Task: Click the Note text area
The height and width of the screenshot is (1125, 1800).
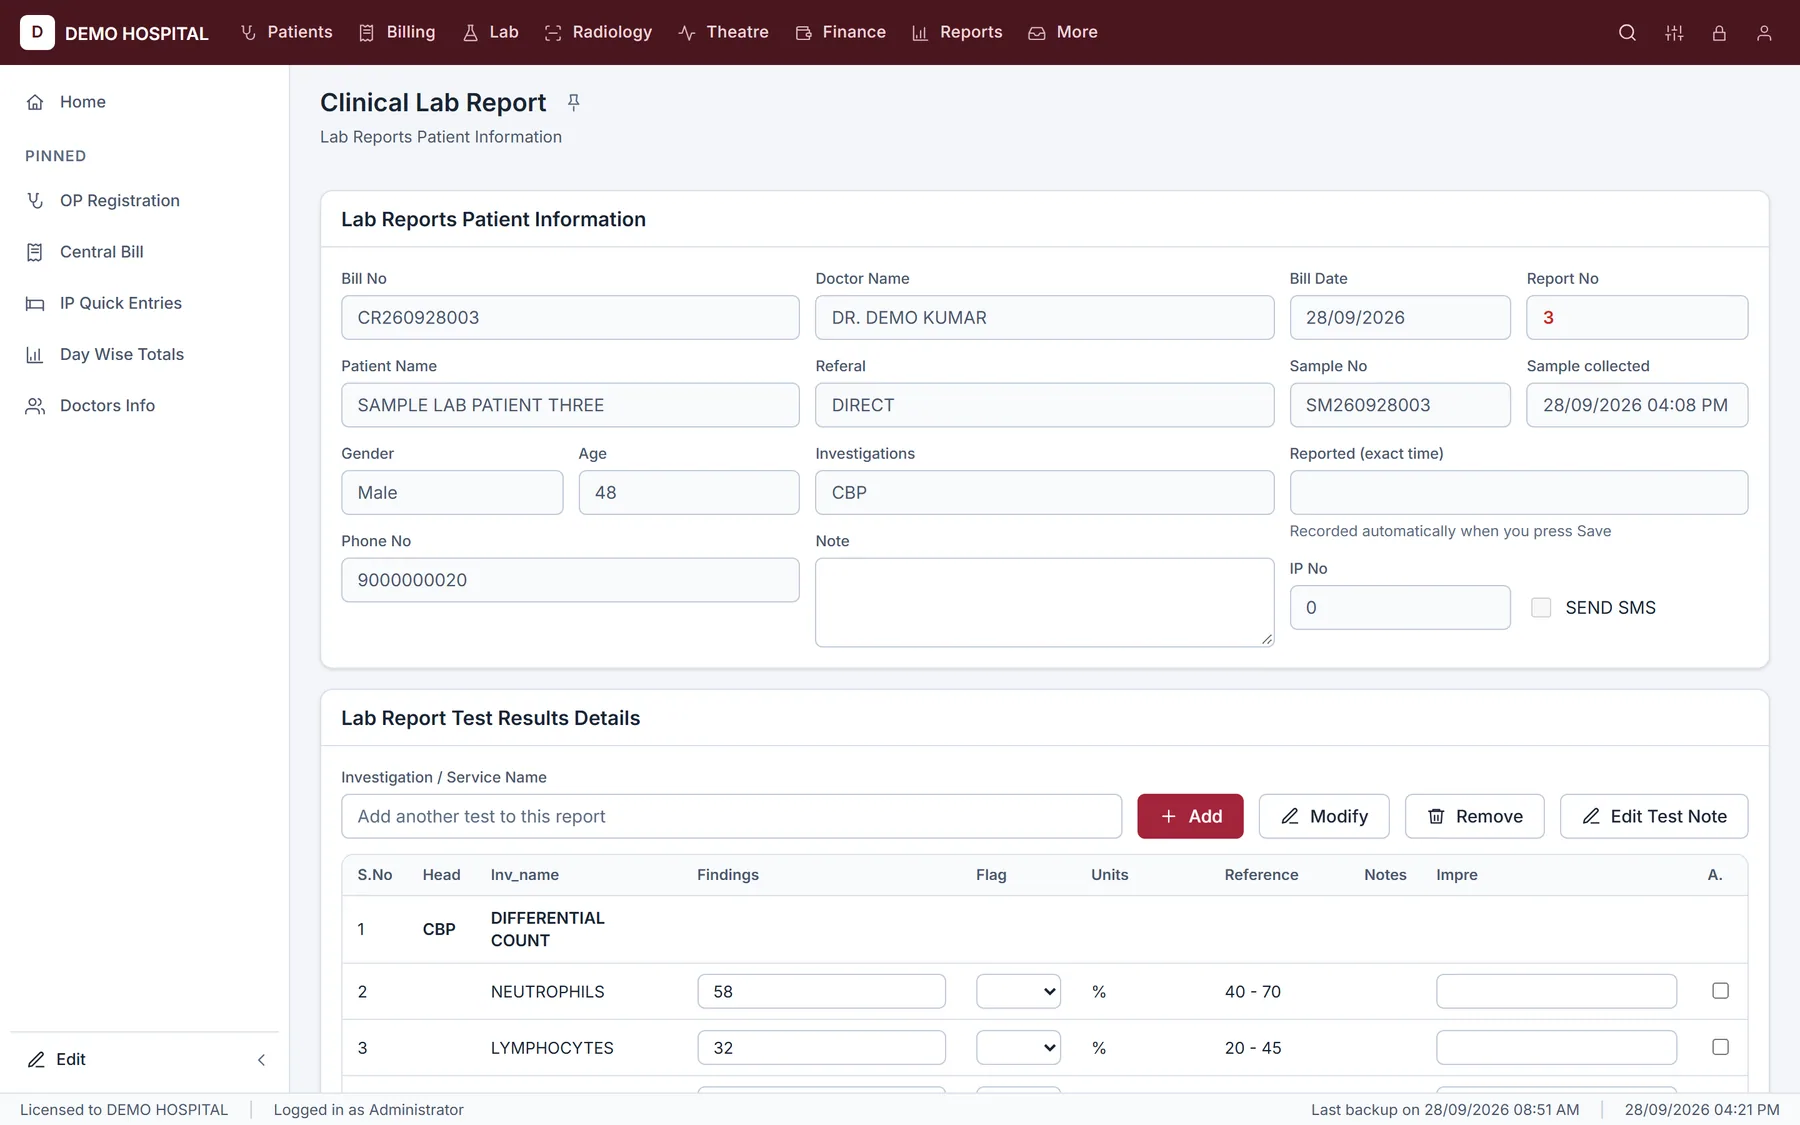Action: 1044,602
